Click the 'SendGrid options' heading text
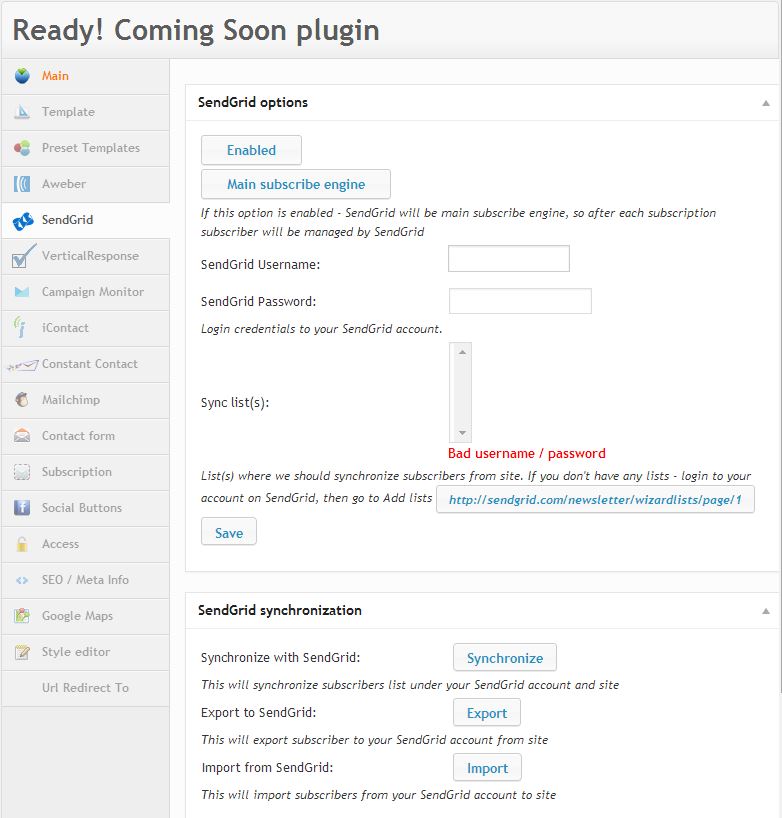The width and height of the screenshot is (782, 818). [x=252, y=102]
